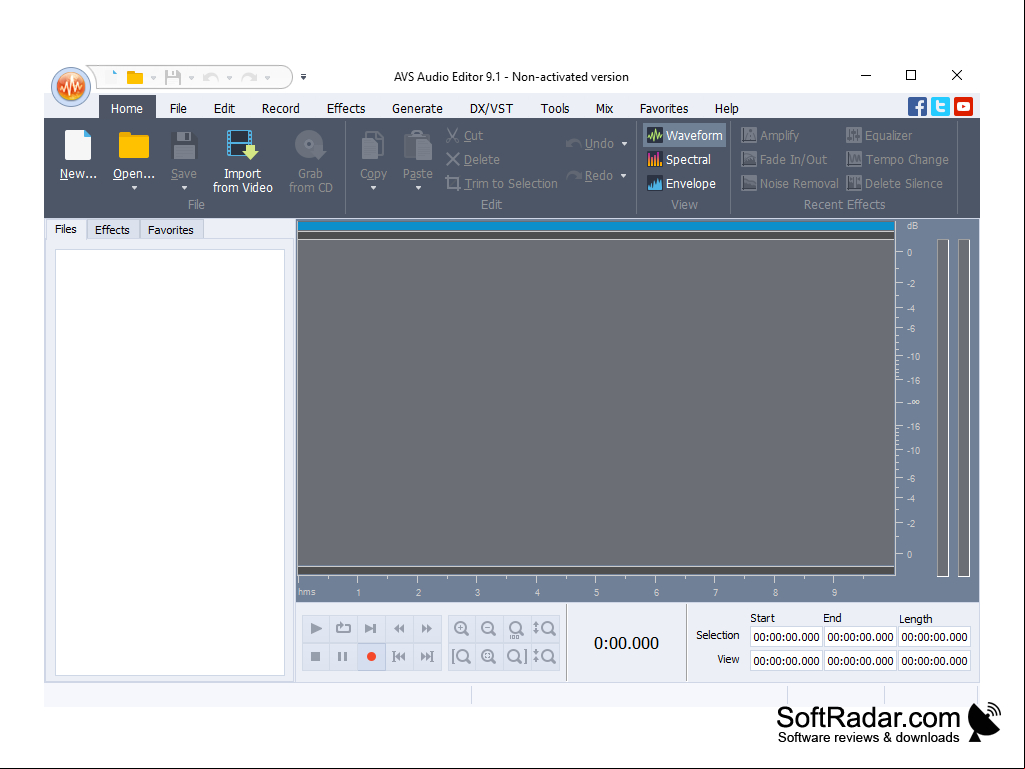The width and height of the screenshot is (1025, 769).
Task: Expand the Paste dropdown arrow
Action: coord(418,188)
